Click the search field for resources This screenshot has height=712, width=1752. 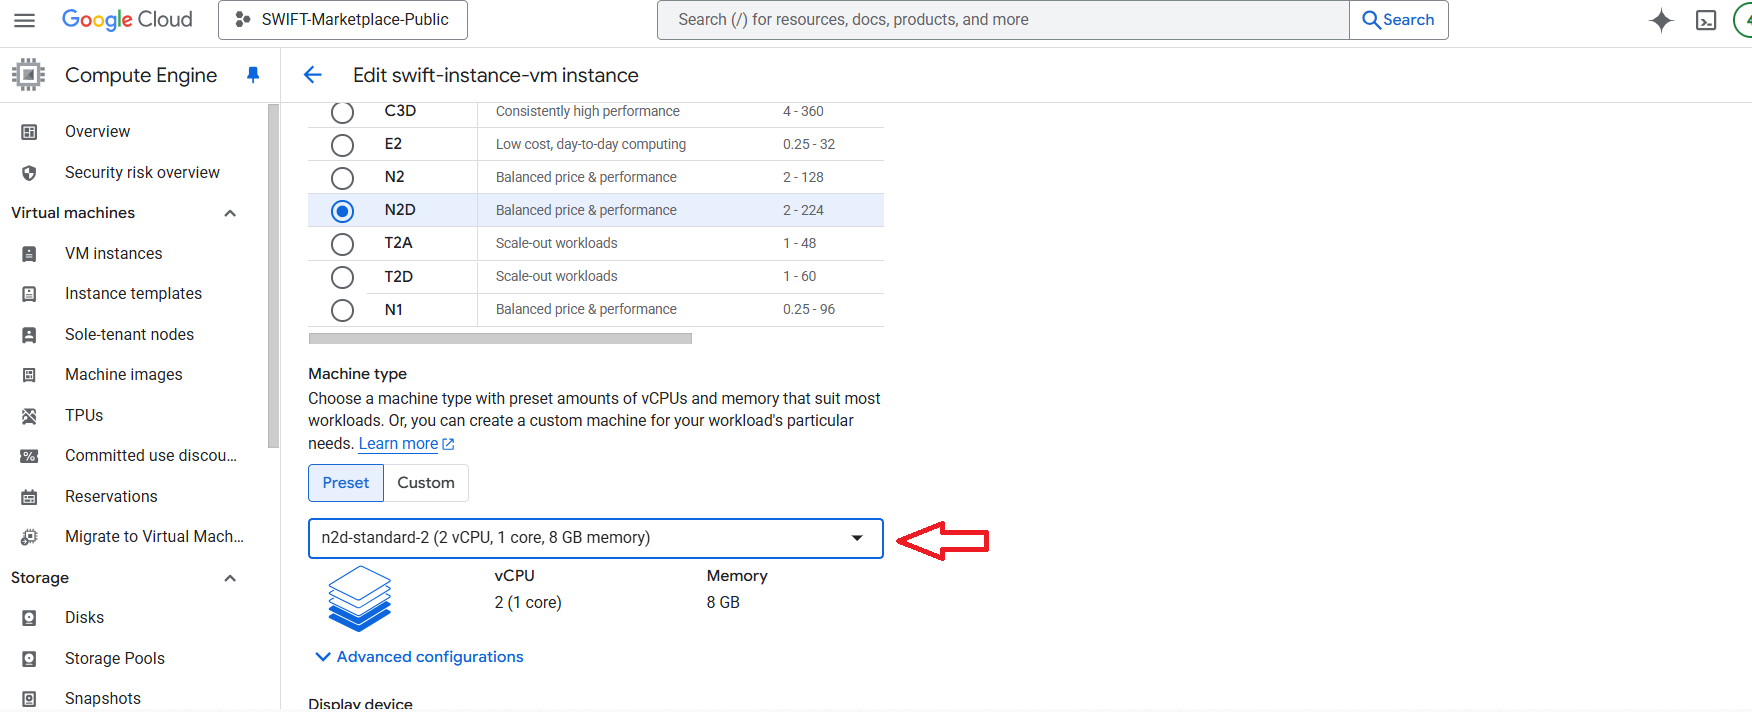click(x=1003, y=20)
